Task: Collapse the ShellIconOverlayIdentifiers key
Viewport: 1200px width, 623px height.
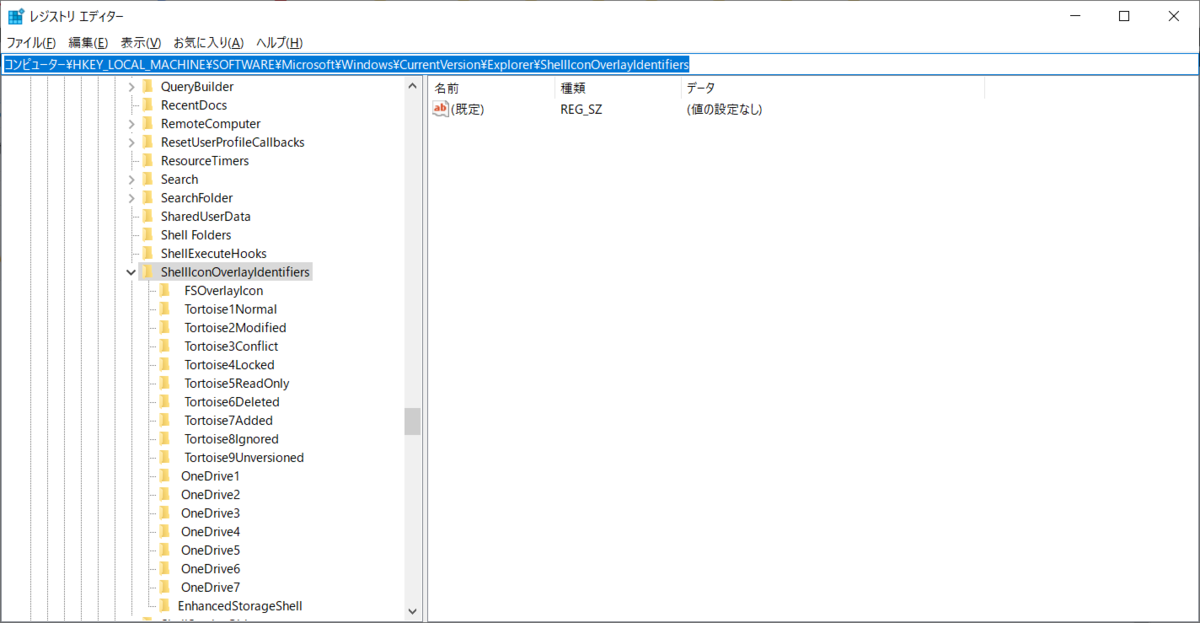Action: (131, 271)
